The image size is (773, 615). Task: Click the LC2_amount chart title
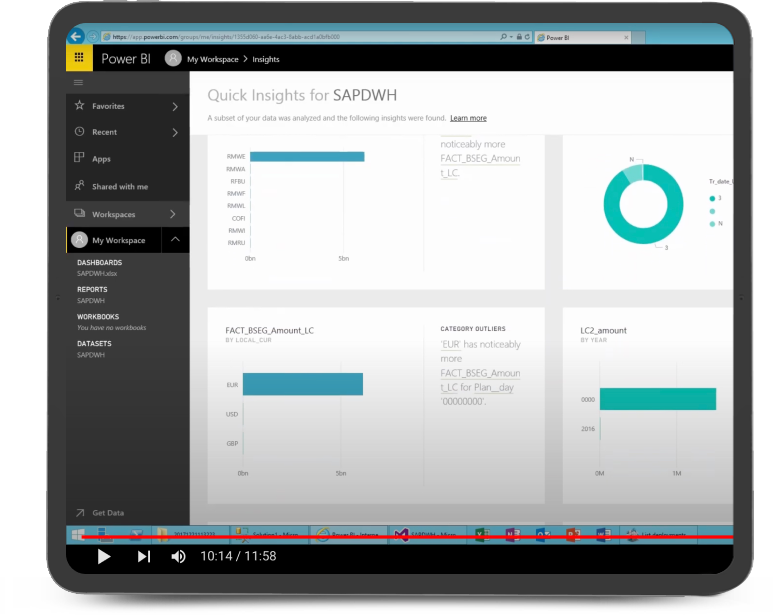click(x=603, y=330)
